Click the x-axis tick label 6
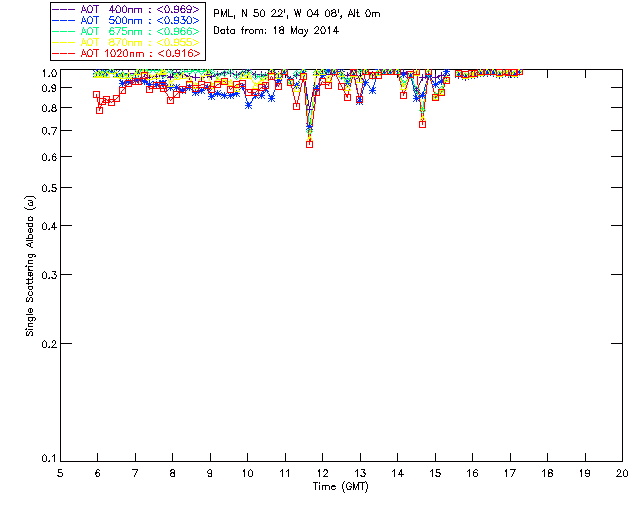 [98, 473]
